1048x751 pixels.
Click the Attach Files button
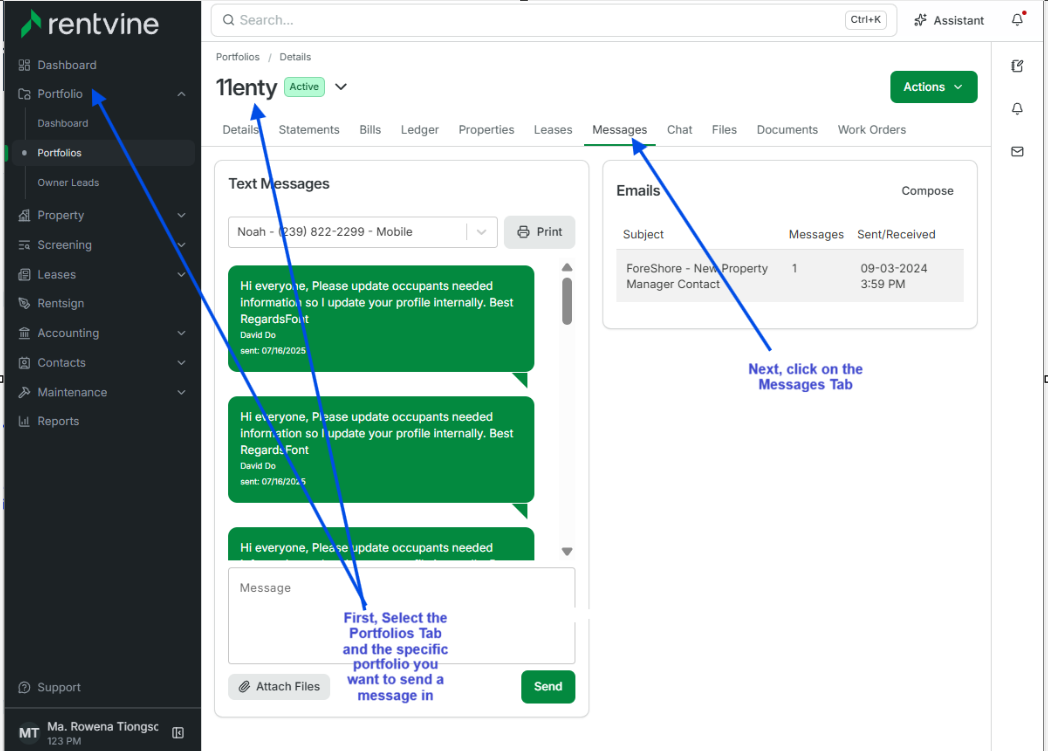(x=279, y=687)
